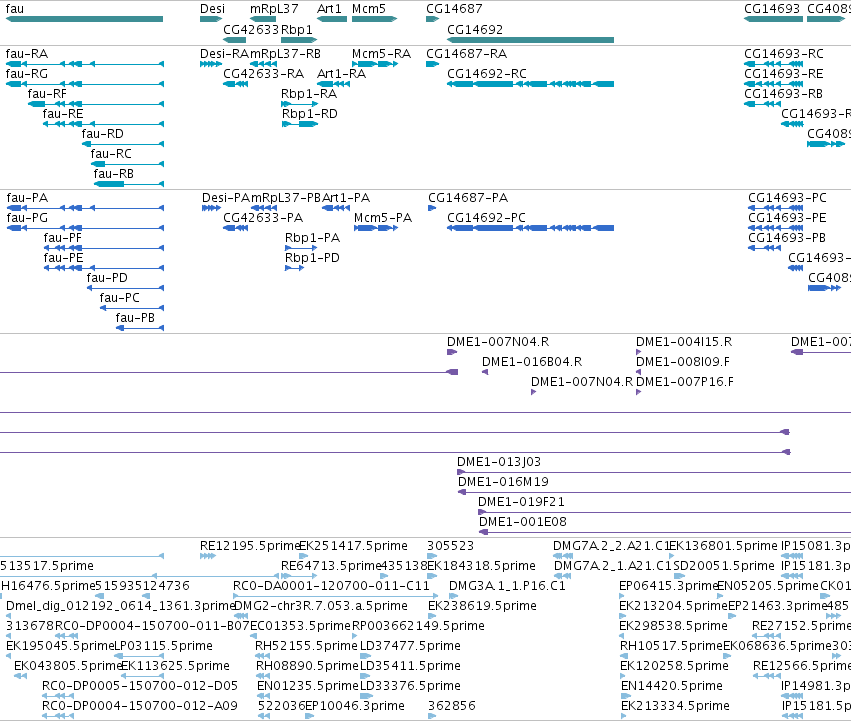
Task: Select the DME1-013J03 BAC clone
Action: pyautogui.click(x=654, y=472)
